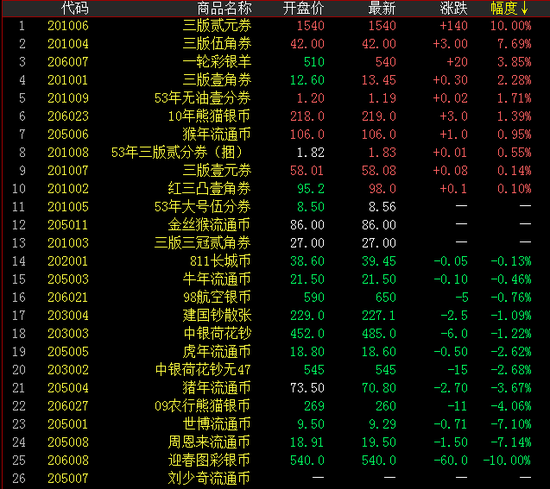The image size is (550, 489).
Task: Select the row 建国钞散张
Action: (276, 315)
